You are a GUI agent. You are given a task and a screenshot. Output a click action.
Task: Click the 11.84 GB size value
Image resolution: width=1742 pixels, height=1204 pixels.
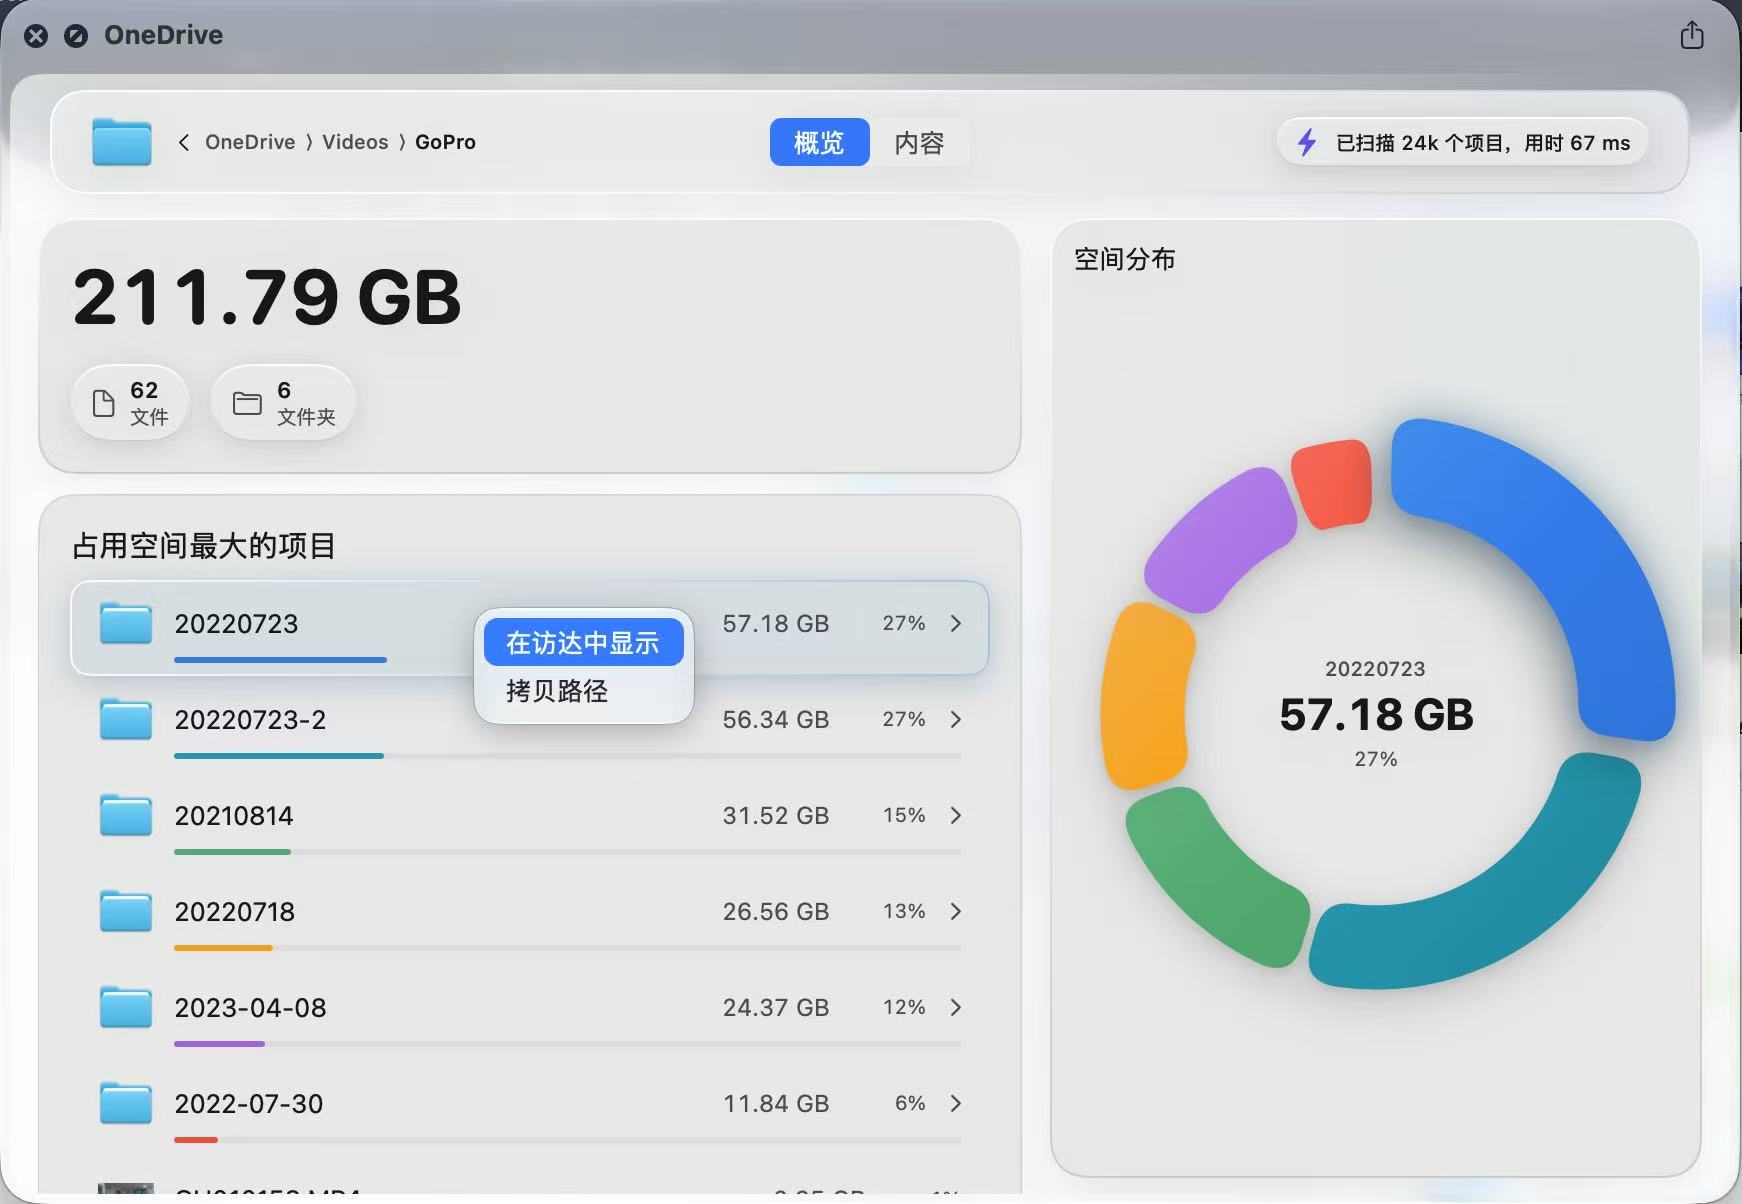point(776,1104)
